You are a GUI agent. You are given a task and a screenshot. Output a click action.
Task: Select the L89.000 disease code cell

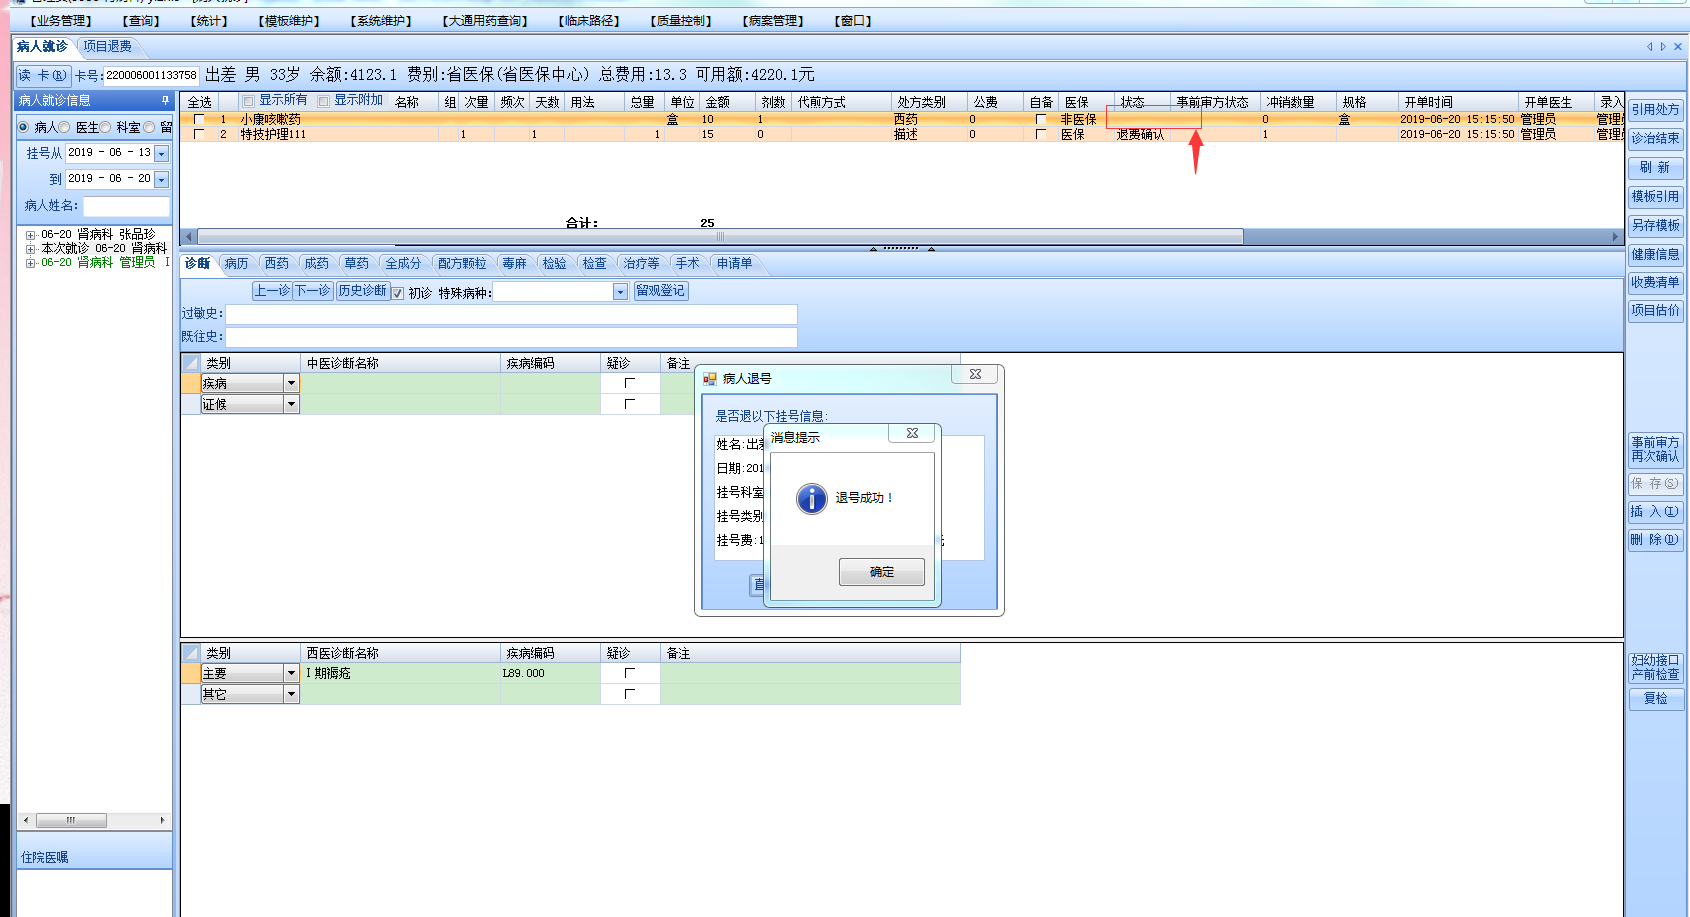coord(550,673)
